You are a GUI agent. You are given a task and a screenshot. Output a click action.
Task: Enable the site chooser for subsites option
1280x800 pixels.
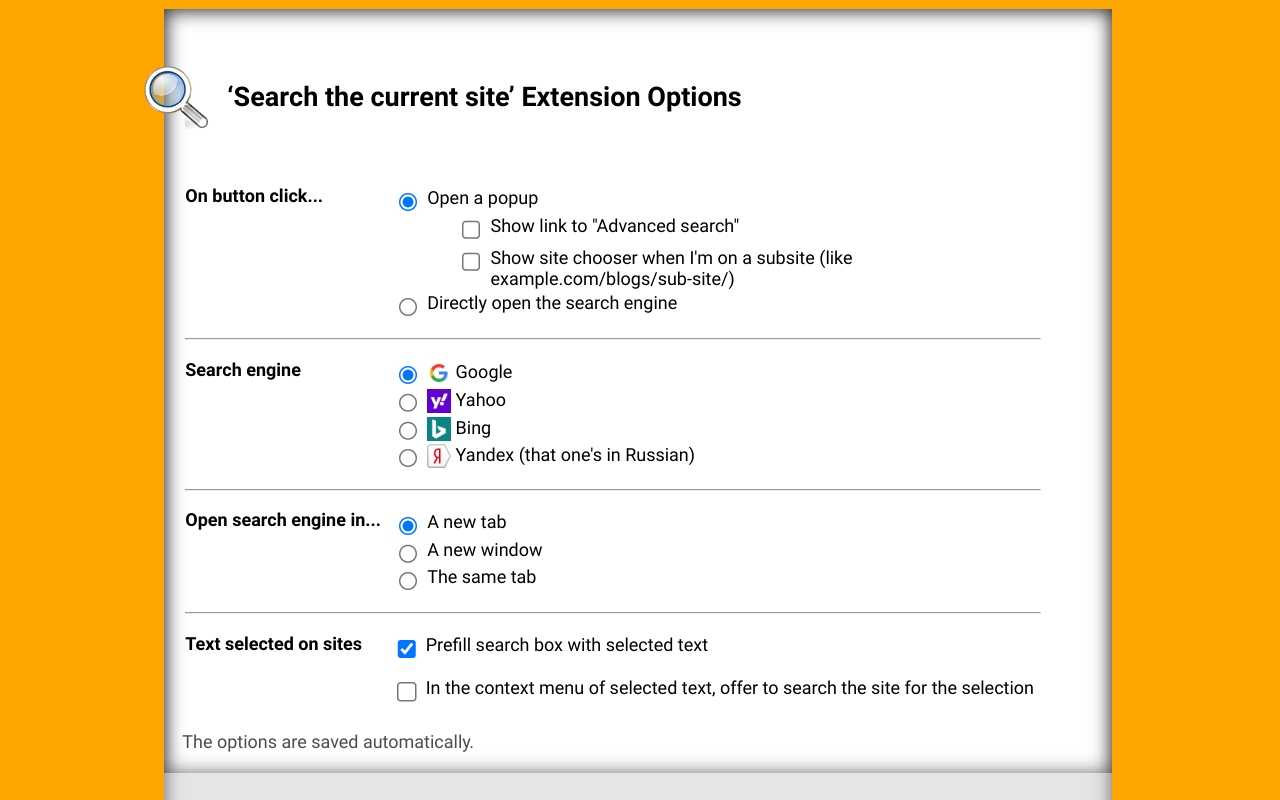pyautogui.click(x=470, y=261)
